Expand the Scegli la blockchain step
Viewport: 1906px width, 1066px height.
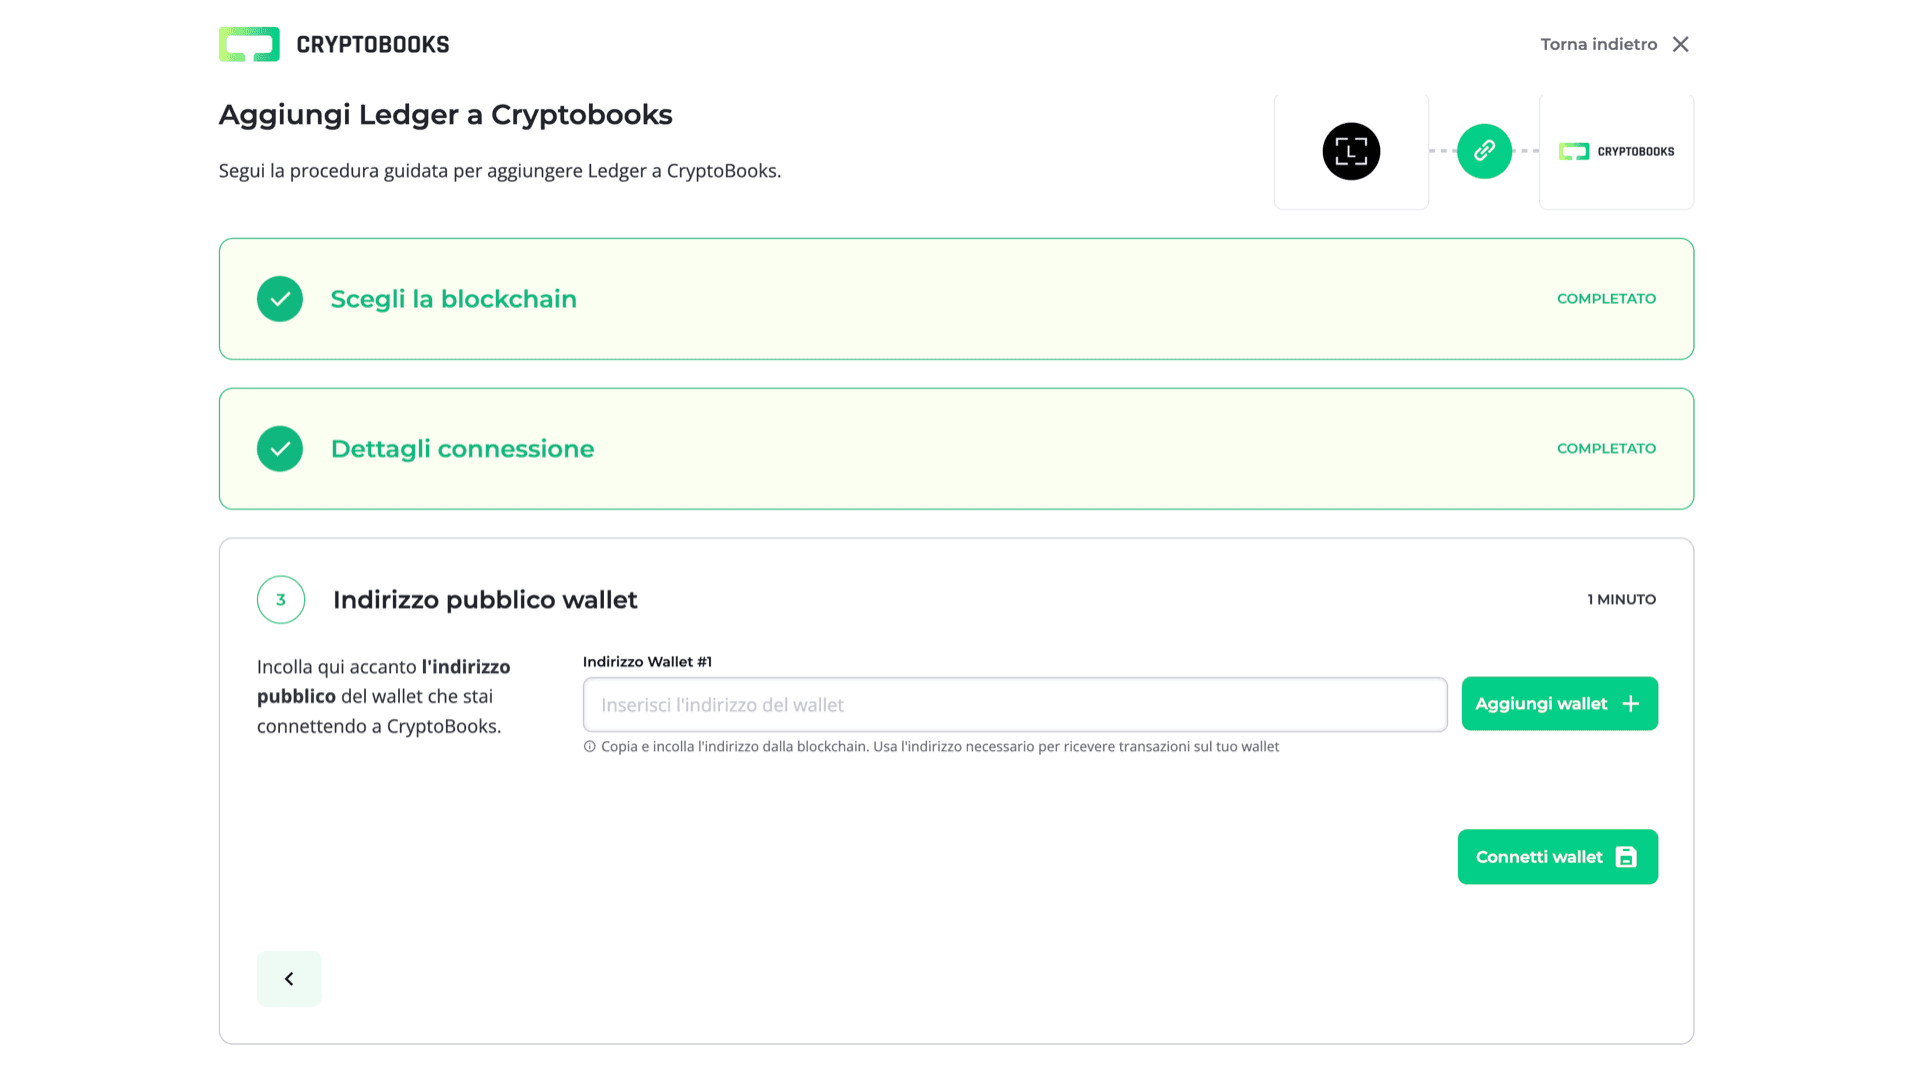(x=453, y=299)
